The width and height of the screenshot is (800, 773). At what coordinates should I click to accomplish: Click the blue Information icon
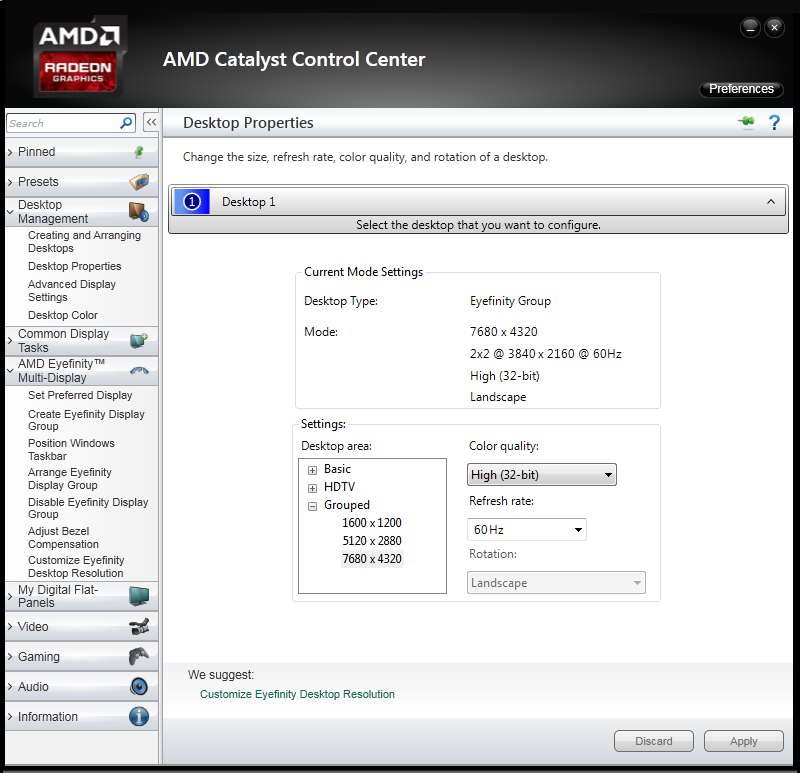(x=139, y=716)
